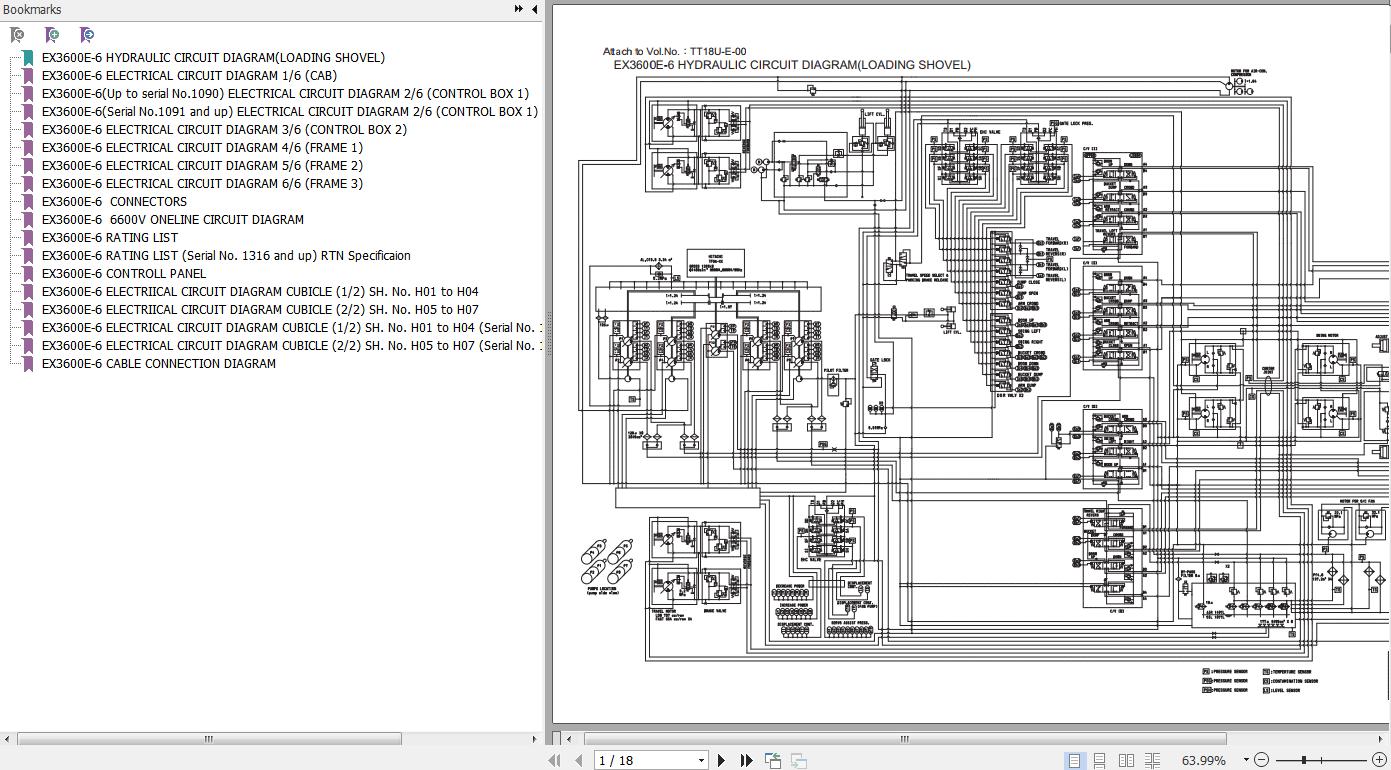Click the bookmarks panel horizontal scrollbar

[209, 739]
